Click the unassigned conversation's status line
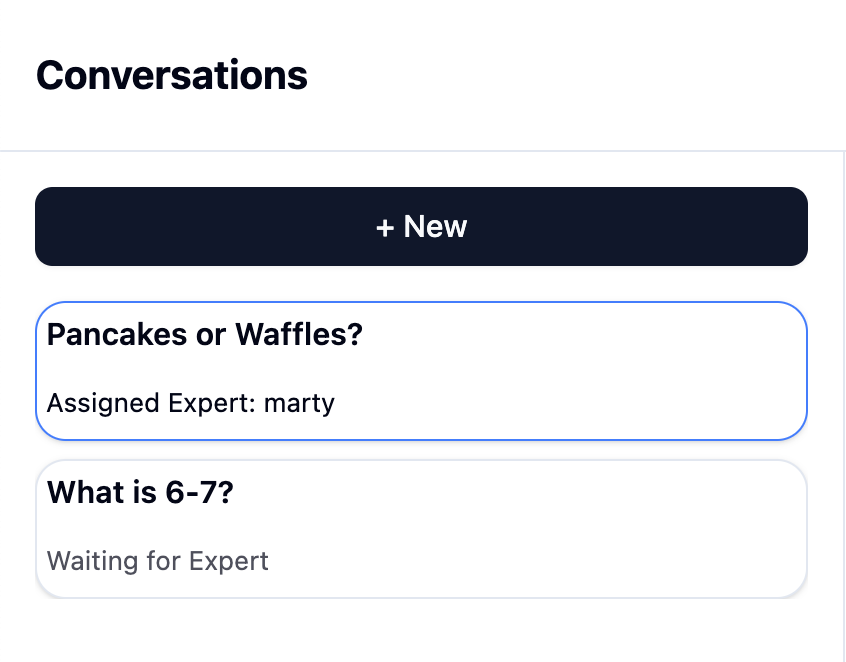This screenshot has height=662, width=846. click(x=157, y=561)
